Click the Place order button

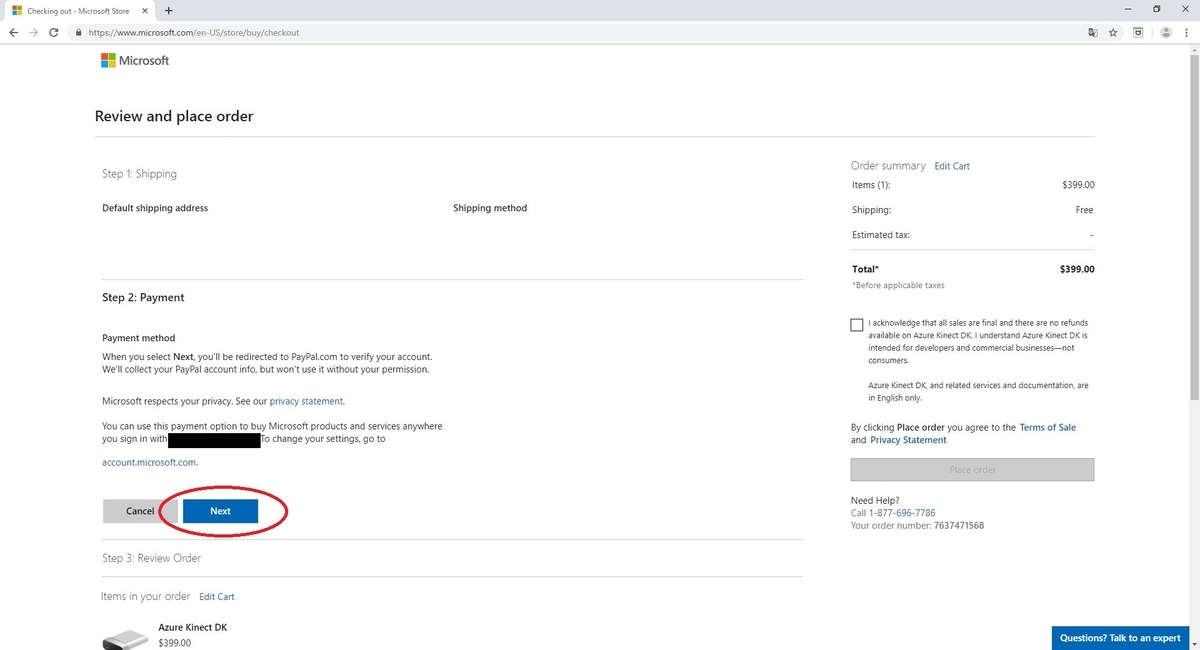[x=972, y=469]
